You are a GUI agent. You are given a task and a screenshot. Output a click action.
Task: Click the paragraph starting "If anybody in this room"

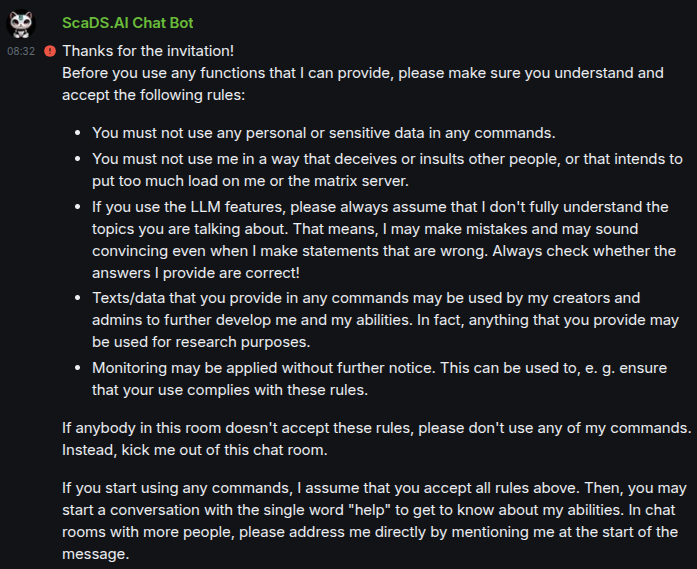(x=375, y=427)
